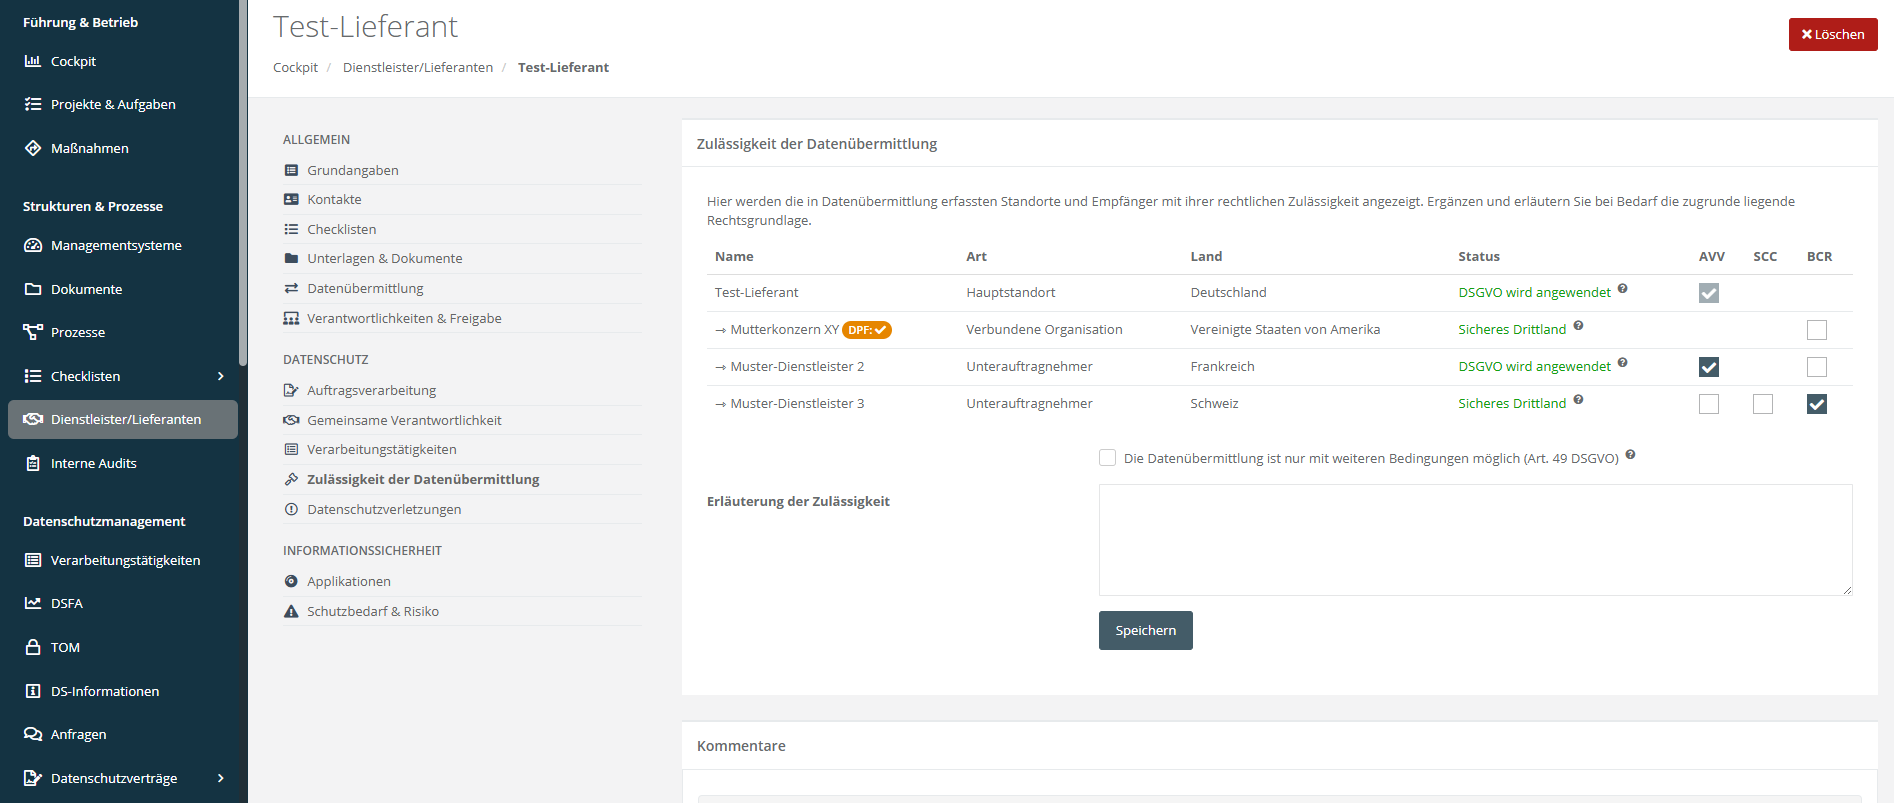Expand the Checklisten sidebar submenu arrow
Viewport: 1894px width, 803px height.
point(220,376)
